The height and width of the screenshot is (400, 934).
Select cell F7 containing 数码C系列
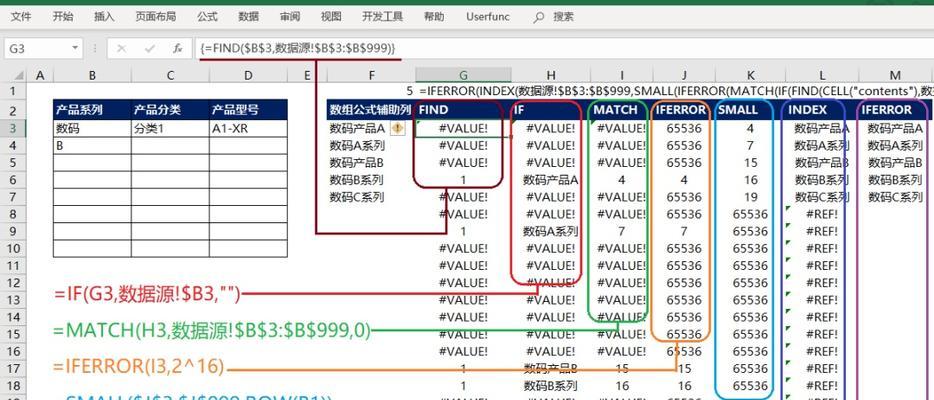tap(371, 197)
